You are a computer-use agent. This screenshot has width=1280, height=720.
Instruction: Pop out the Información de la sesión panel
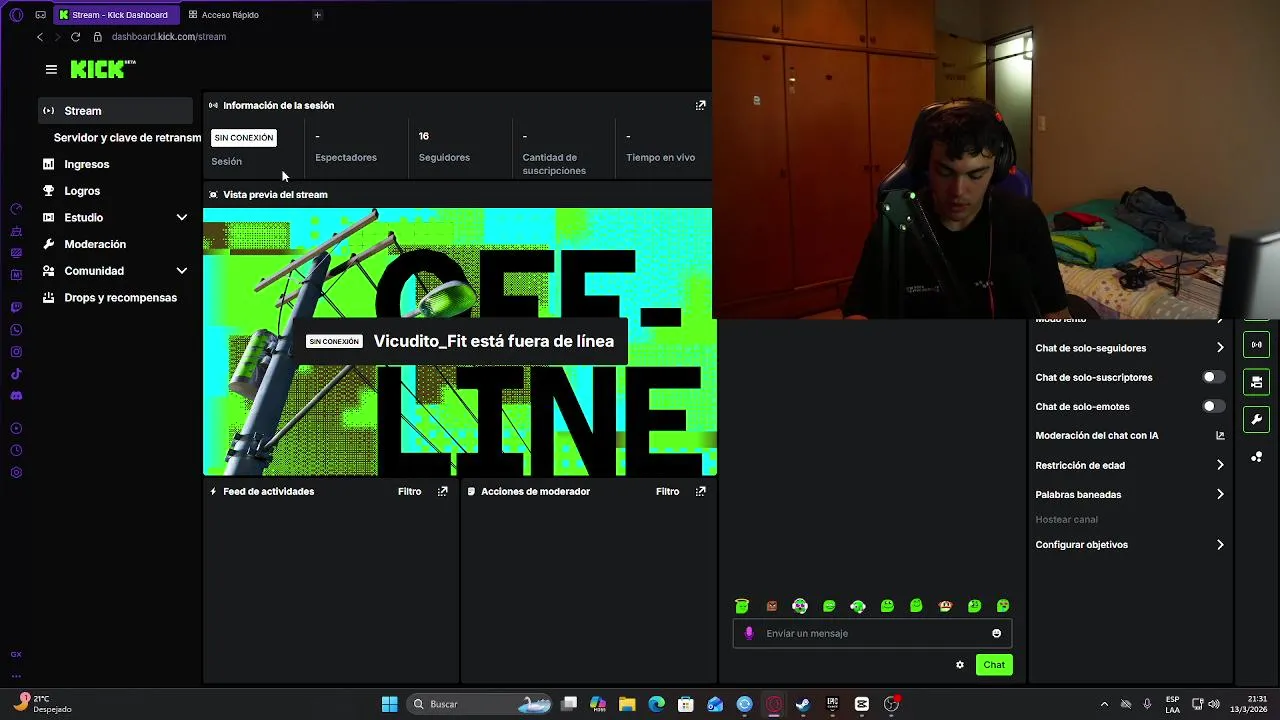pos(700,105)
